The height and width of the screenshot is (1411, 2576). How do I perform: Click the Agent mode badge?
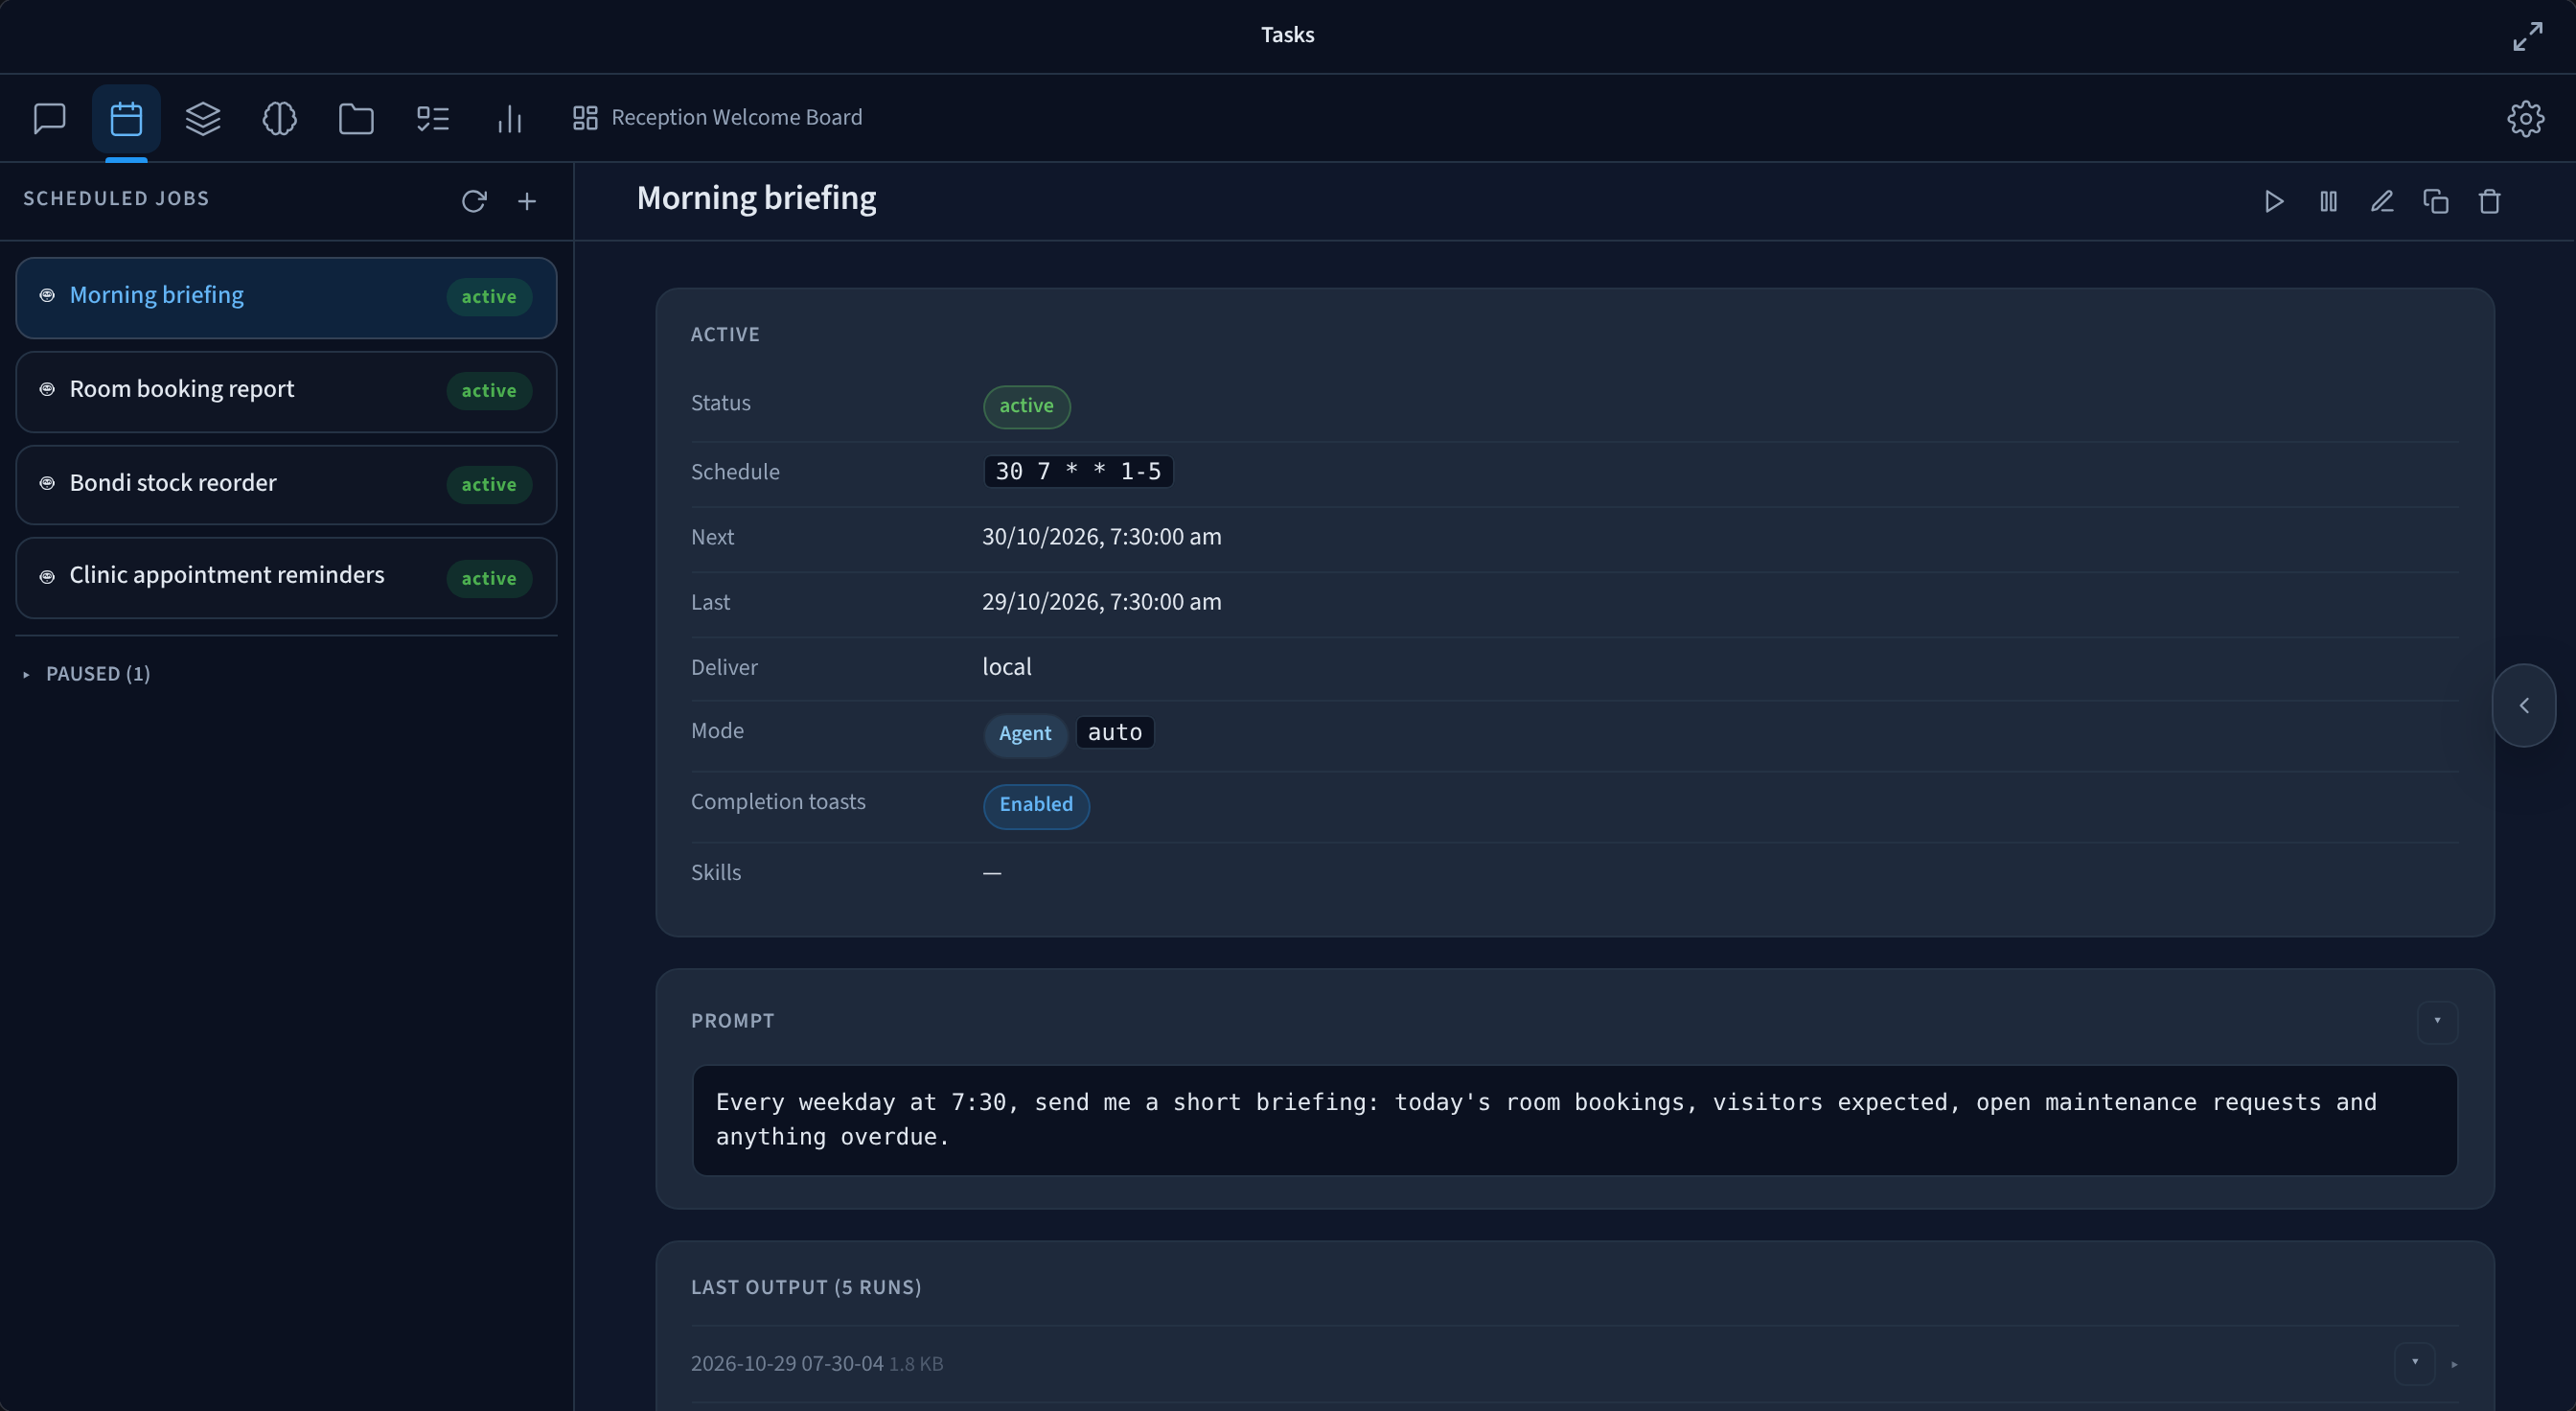1025,733
